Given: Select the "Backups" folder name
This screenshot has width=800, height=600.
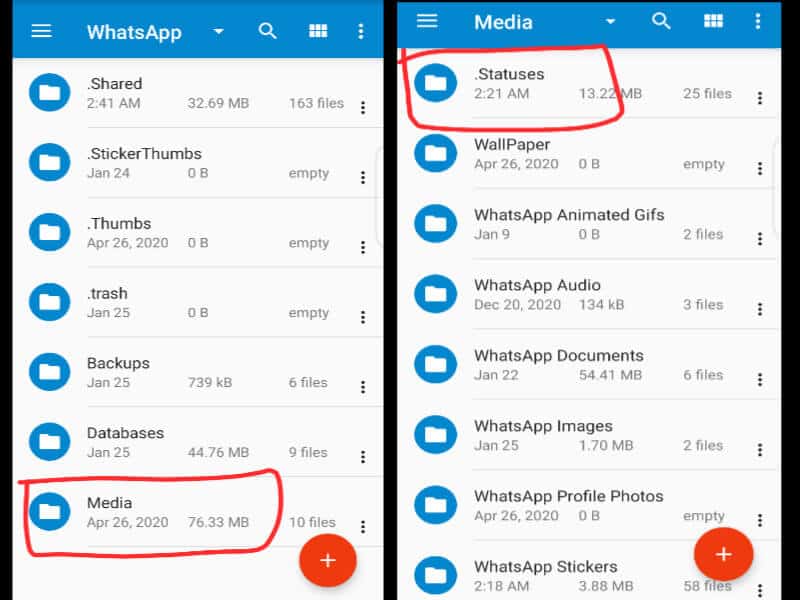Looking at the screenshot, I should point(118,363).
